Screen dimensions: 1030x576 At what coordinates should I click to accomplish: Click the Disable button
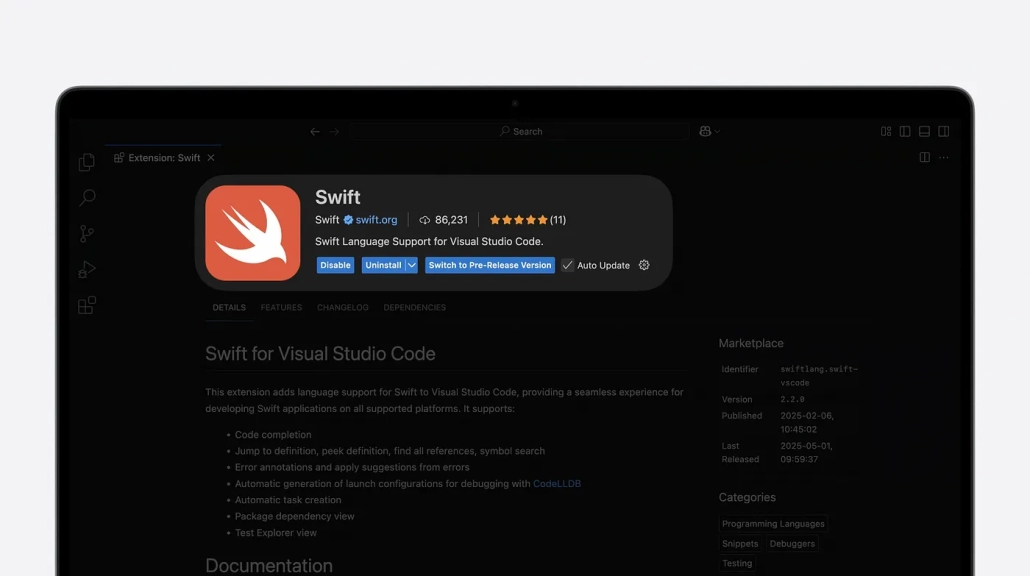click(335, 265)
